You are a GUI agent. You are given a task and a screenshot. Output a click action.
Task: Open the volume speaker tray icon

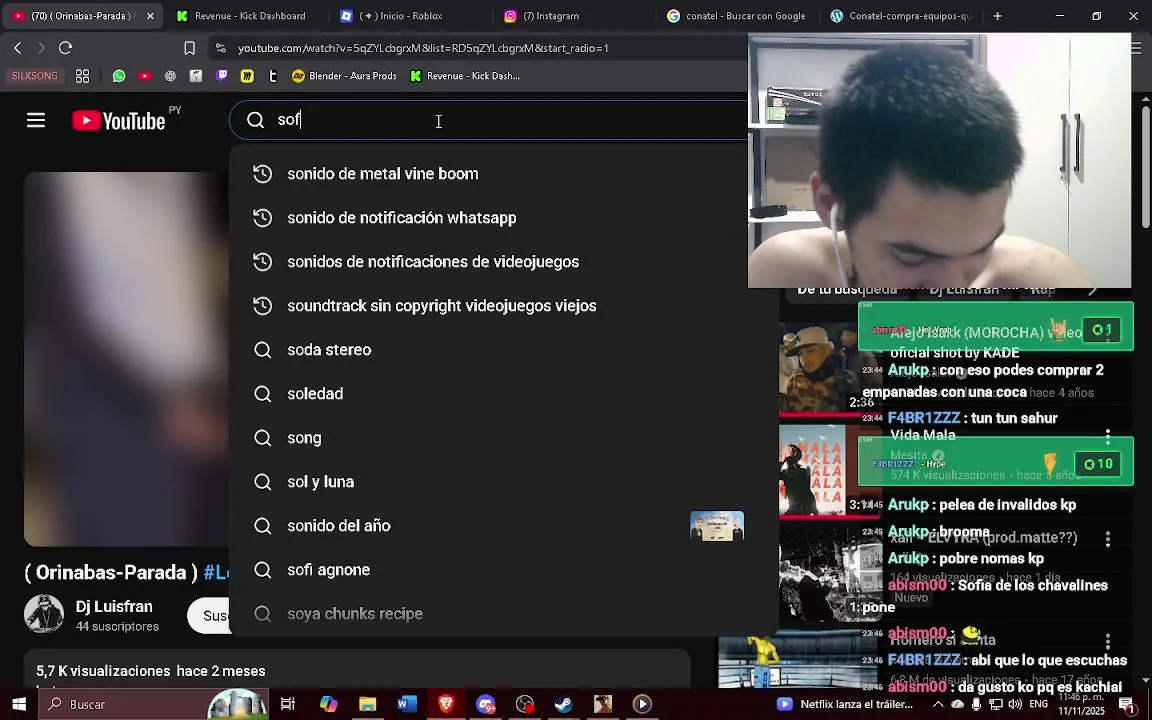pyautogui.click(x=1015, y=704)
